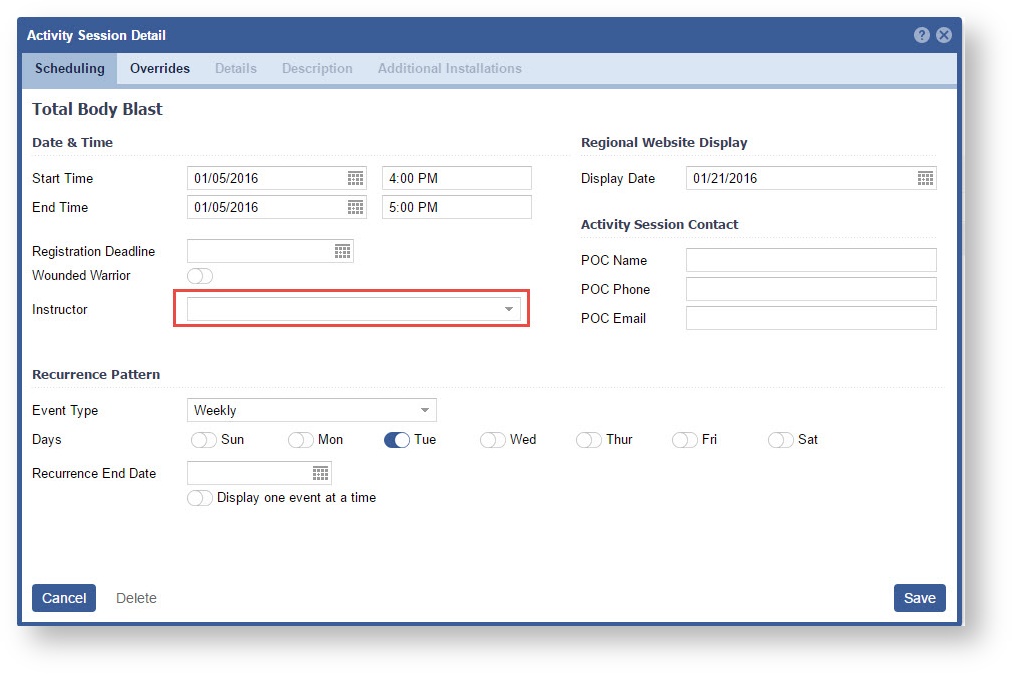Select the Scheduling tab

click(69, 68)
